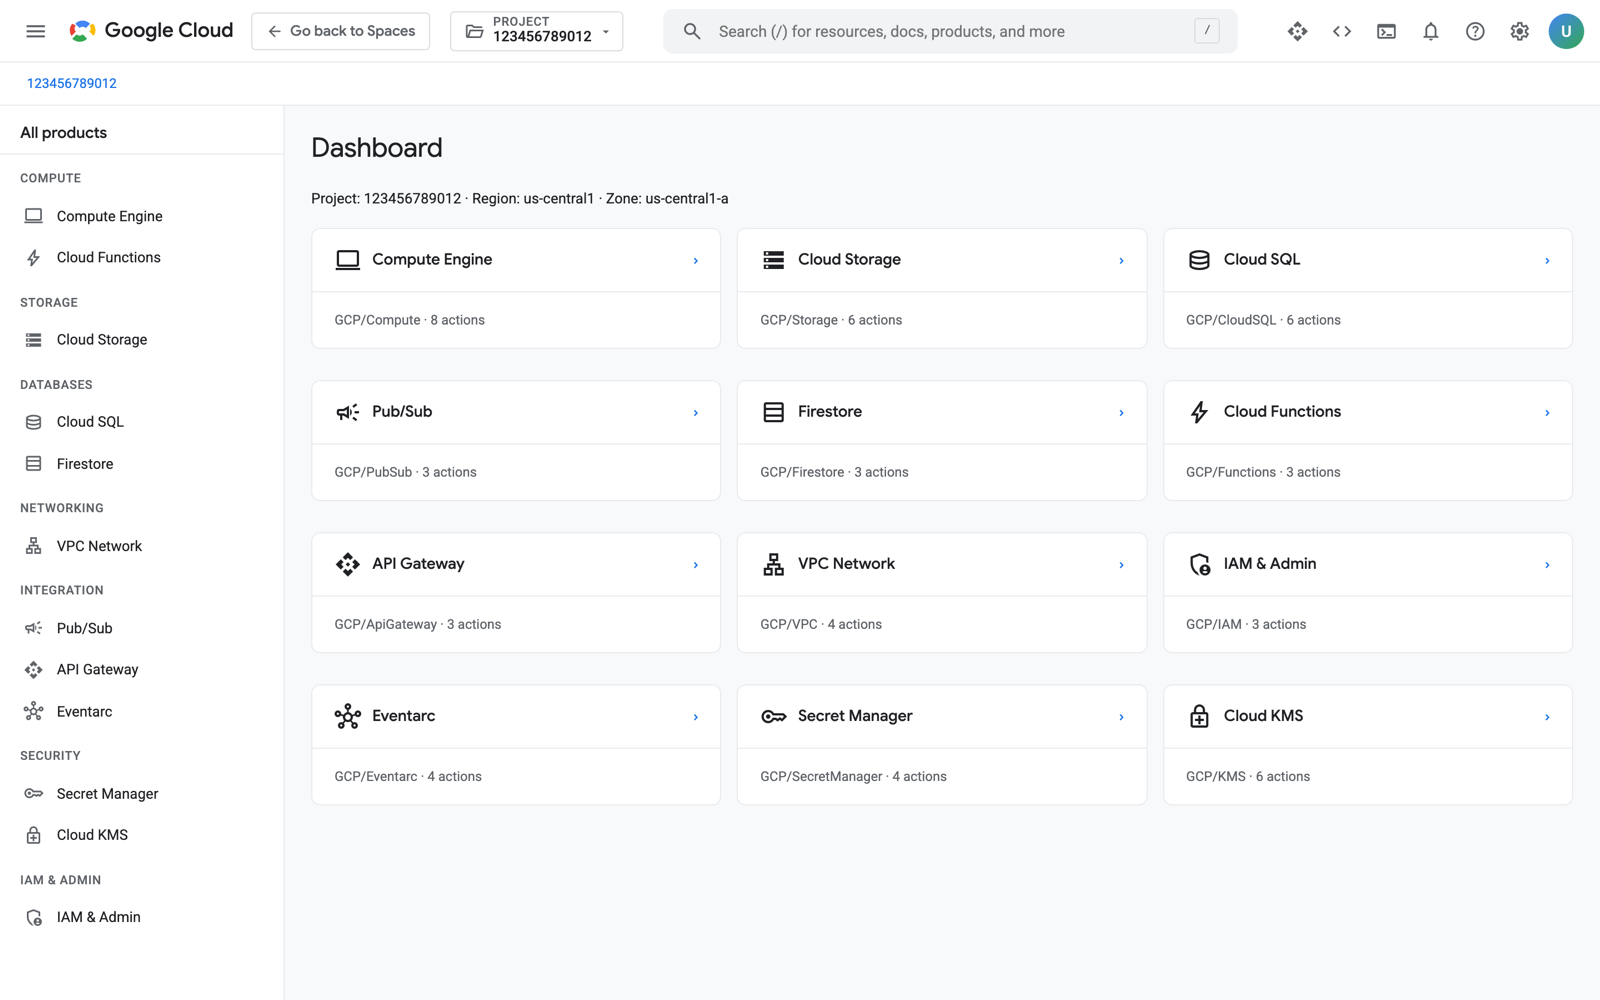1600x1000 pixels.
Task: Select IAM & Admin in the sidebar
Action: point(141,917)
